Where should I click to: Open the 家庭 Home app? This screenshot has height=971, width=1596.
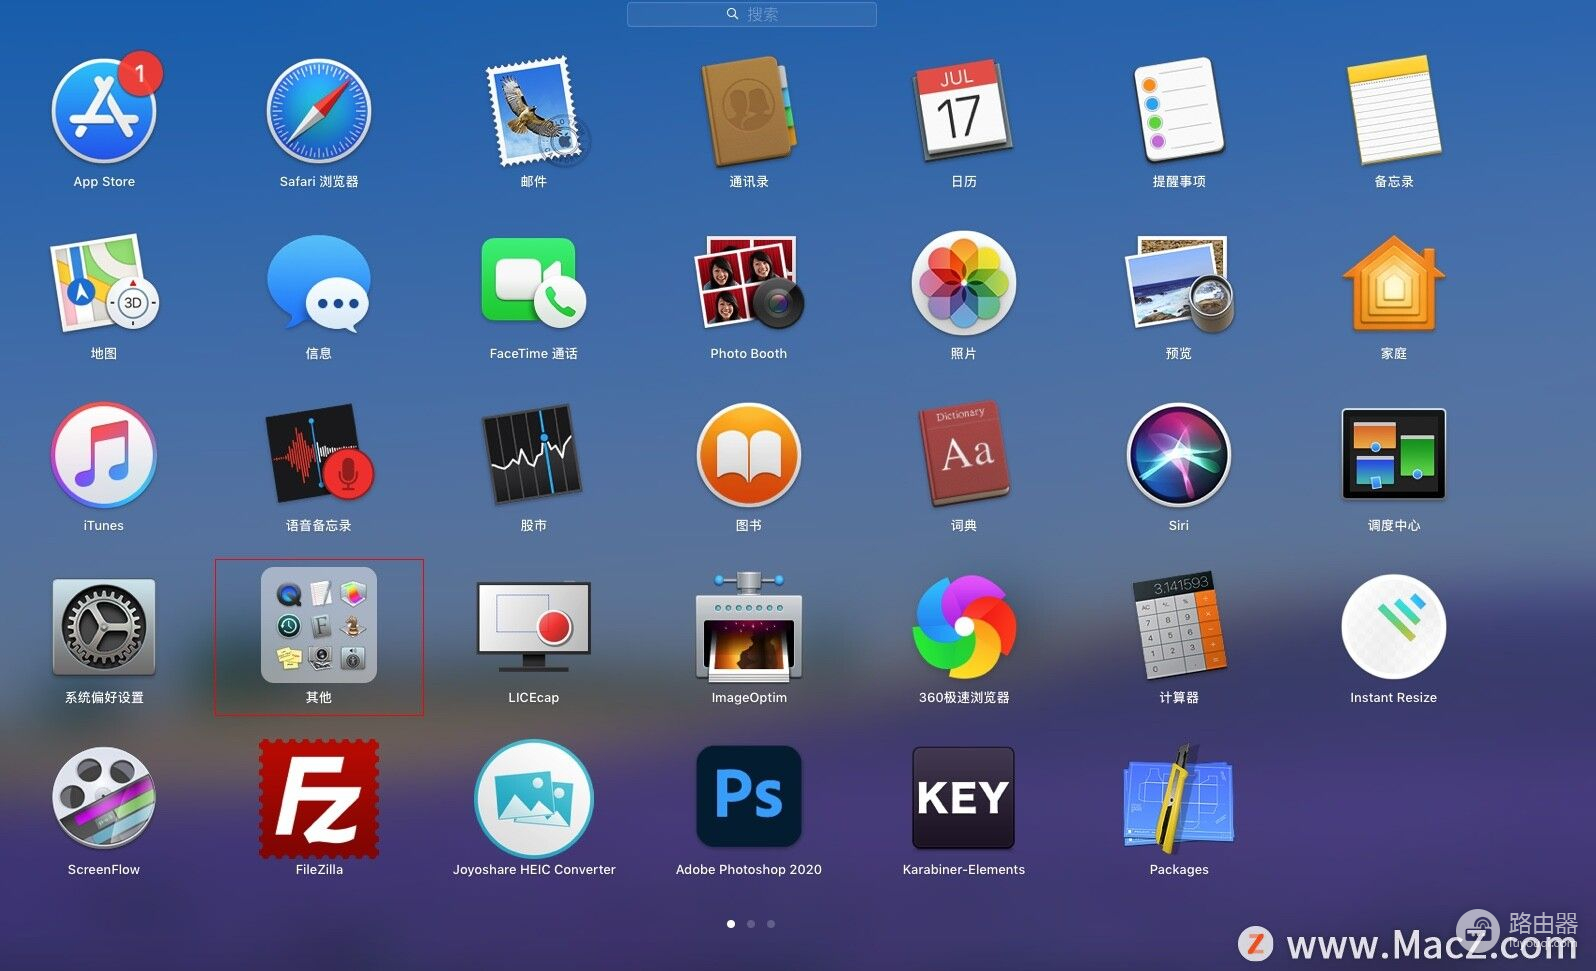point(1394,283)
